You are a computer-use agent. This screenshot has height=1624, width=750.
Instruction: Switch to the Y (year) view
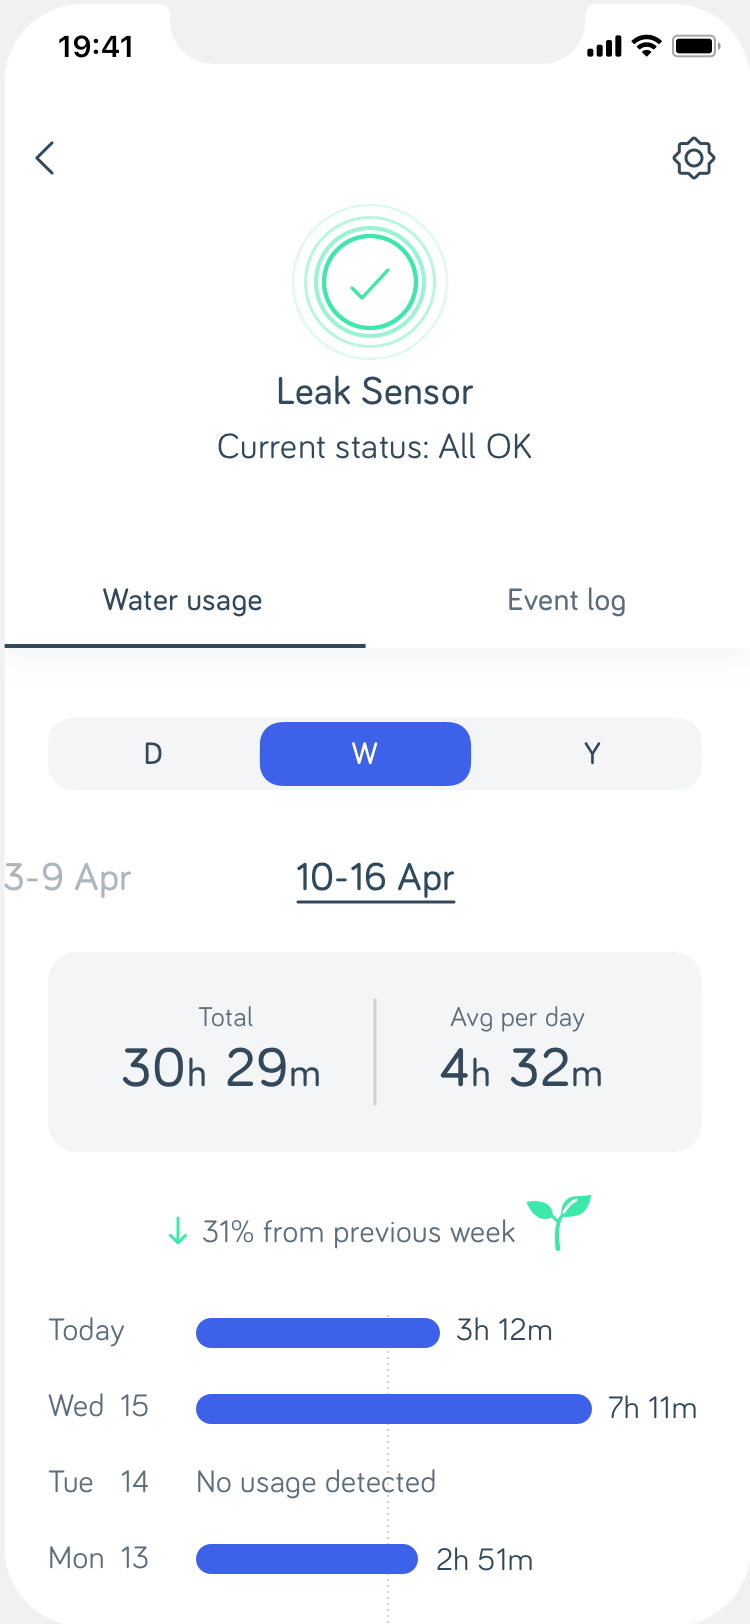pos(592,754)
